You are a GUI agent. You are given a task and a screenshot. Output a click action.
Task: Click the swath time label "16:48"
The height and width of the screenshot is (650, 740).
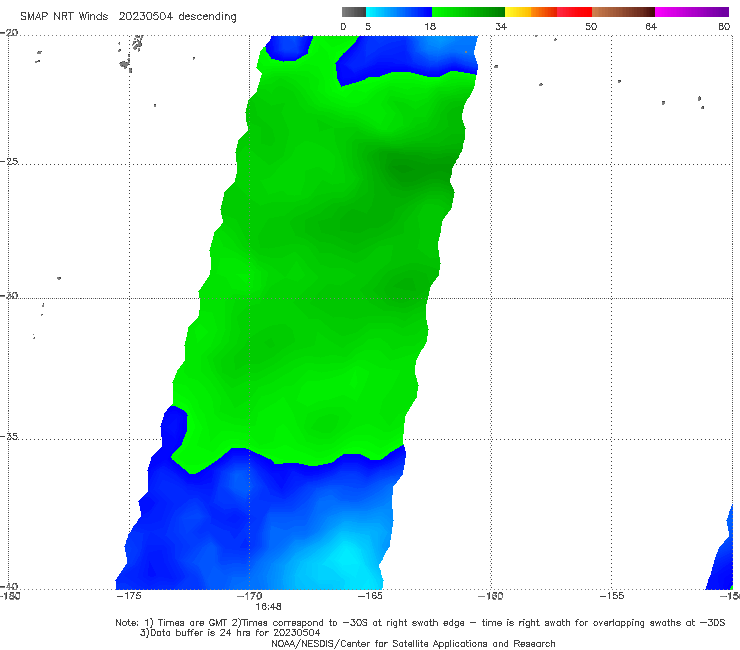[269, 606]
